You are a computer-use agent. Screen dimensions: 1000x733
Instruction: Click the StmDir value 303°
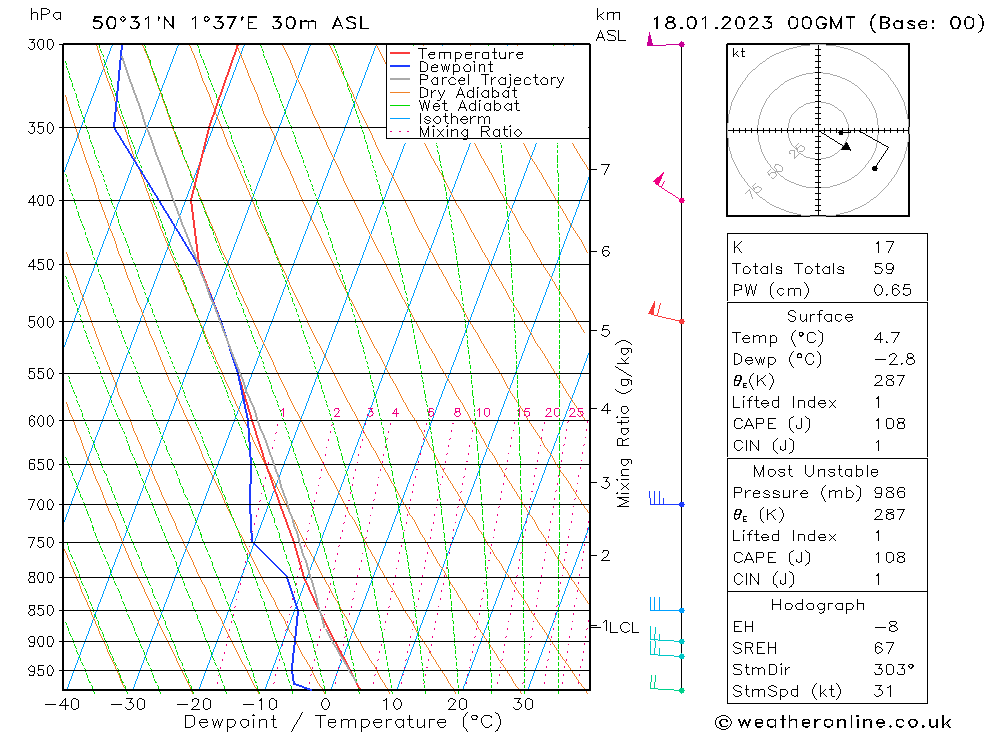coord(894,670)
